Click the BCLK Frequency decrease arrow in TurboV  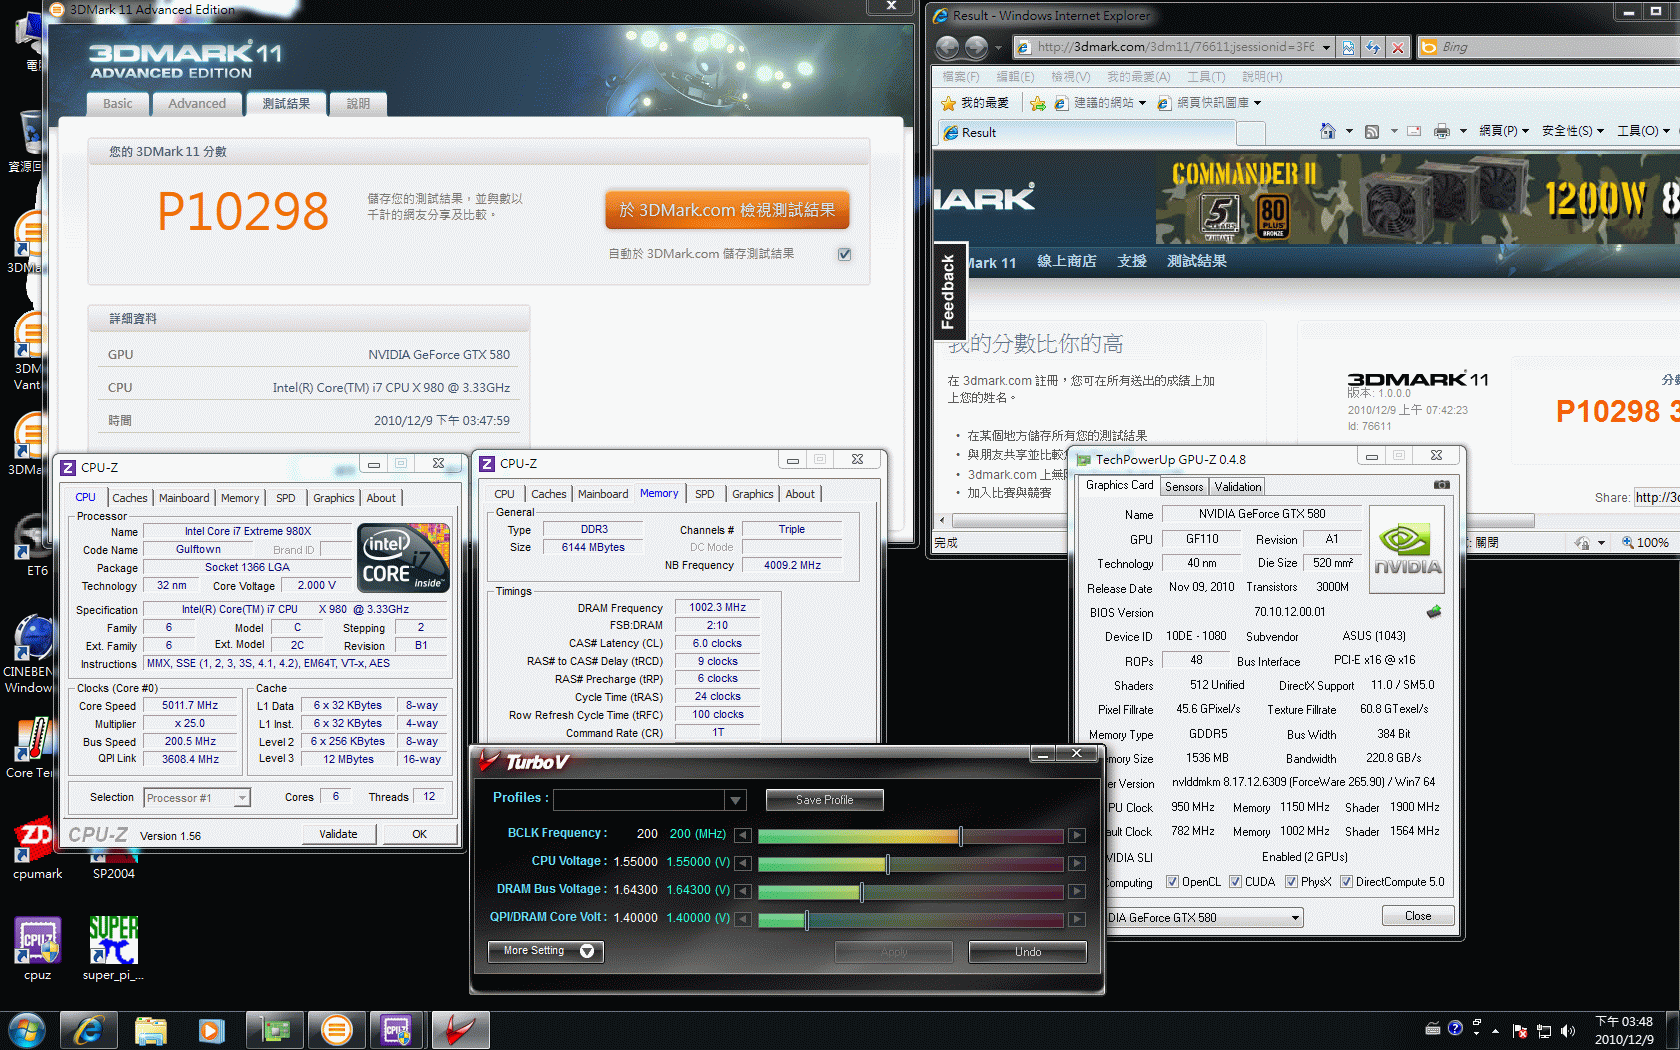pyautogui.click(x=742, y=835)
